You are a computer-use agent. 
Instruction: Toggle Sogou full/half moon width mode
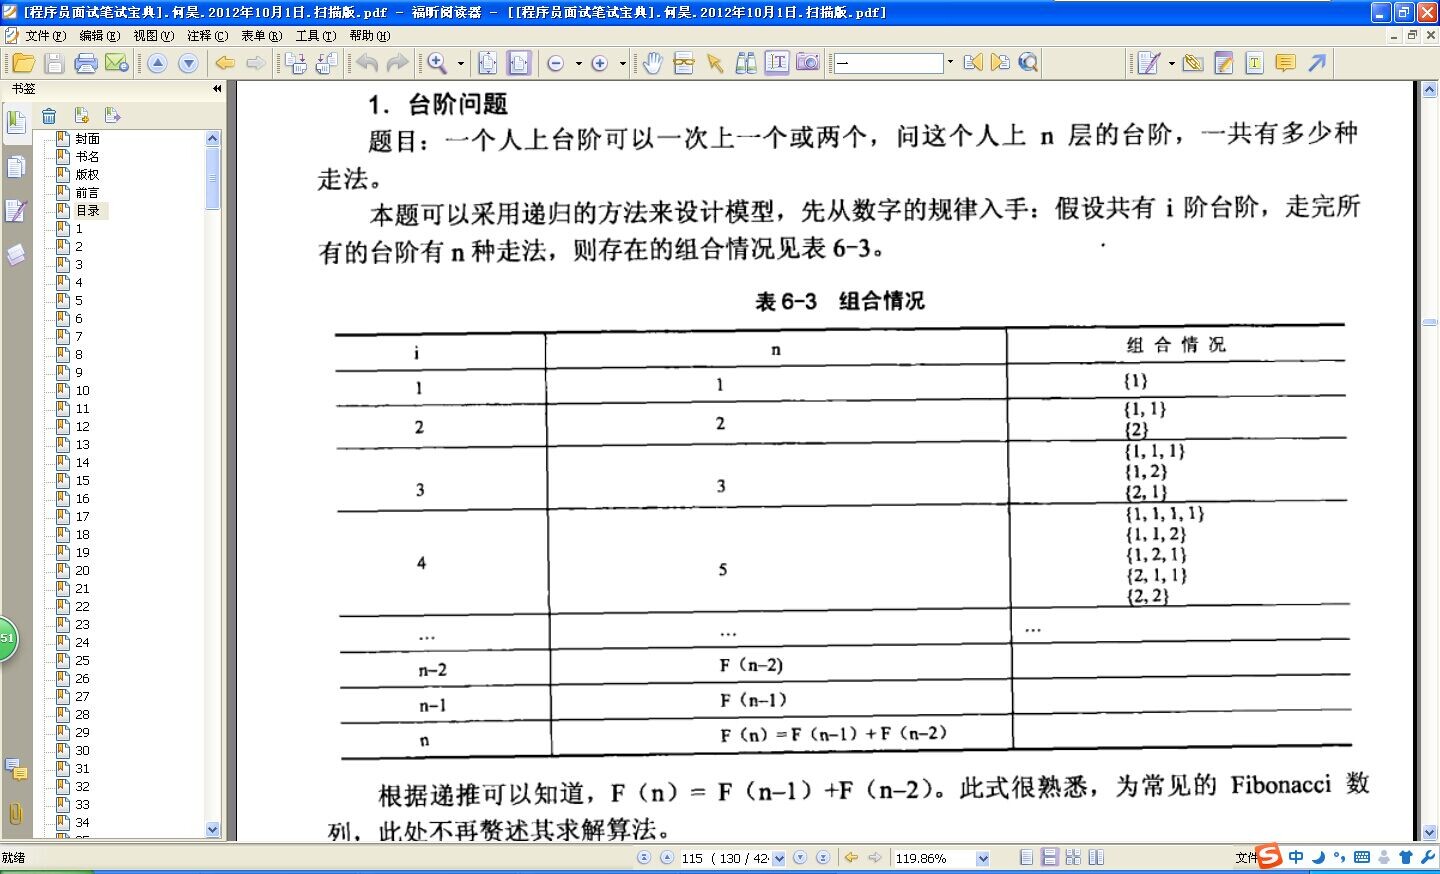click(1318, 857)
